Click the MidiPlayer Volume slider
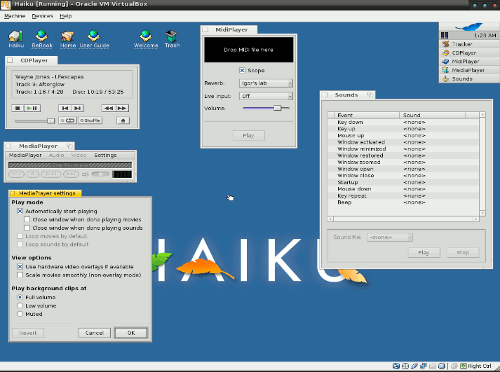Viewport: 500px width, 372px height. 266,108
